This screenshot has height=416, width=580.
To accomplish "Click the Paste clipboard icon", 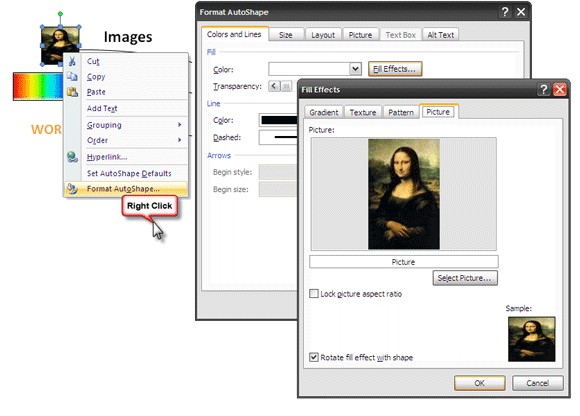I will (72, 92).
